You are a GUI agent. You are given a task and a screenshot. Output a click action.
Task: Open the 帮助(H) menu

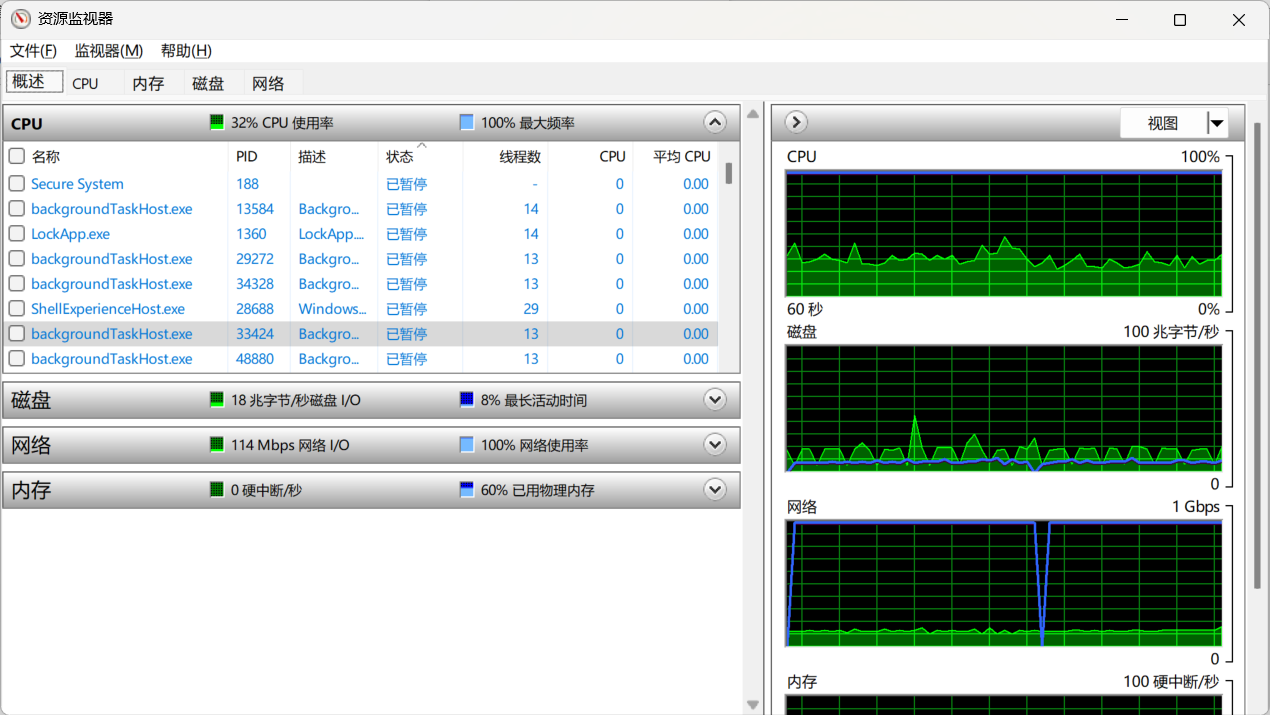(x=186, y=50)
